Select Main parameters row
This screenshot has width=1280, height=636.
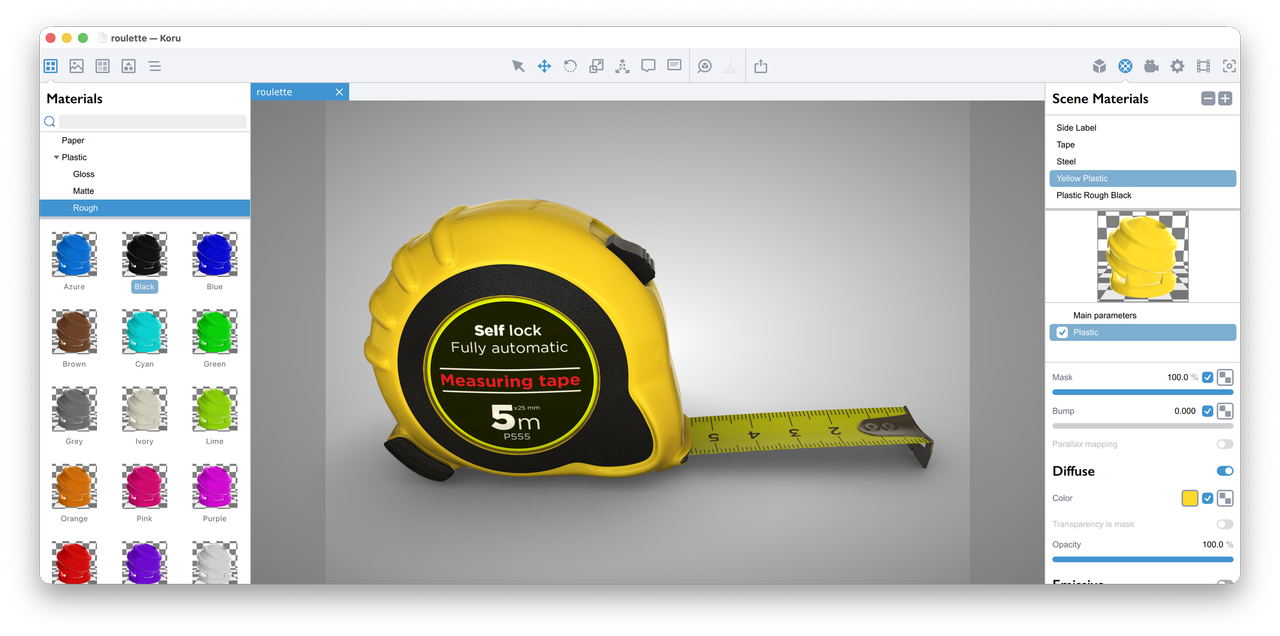click(1143, 315)
